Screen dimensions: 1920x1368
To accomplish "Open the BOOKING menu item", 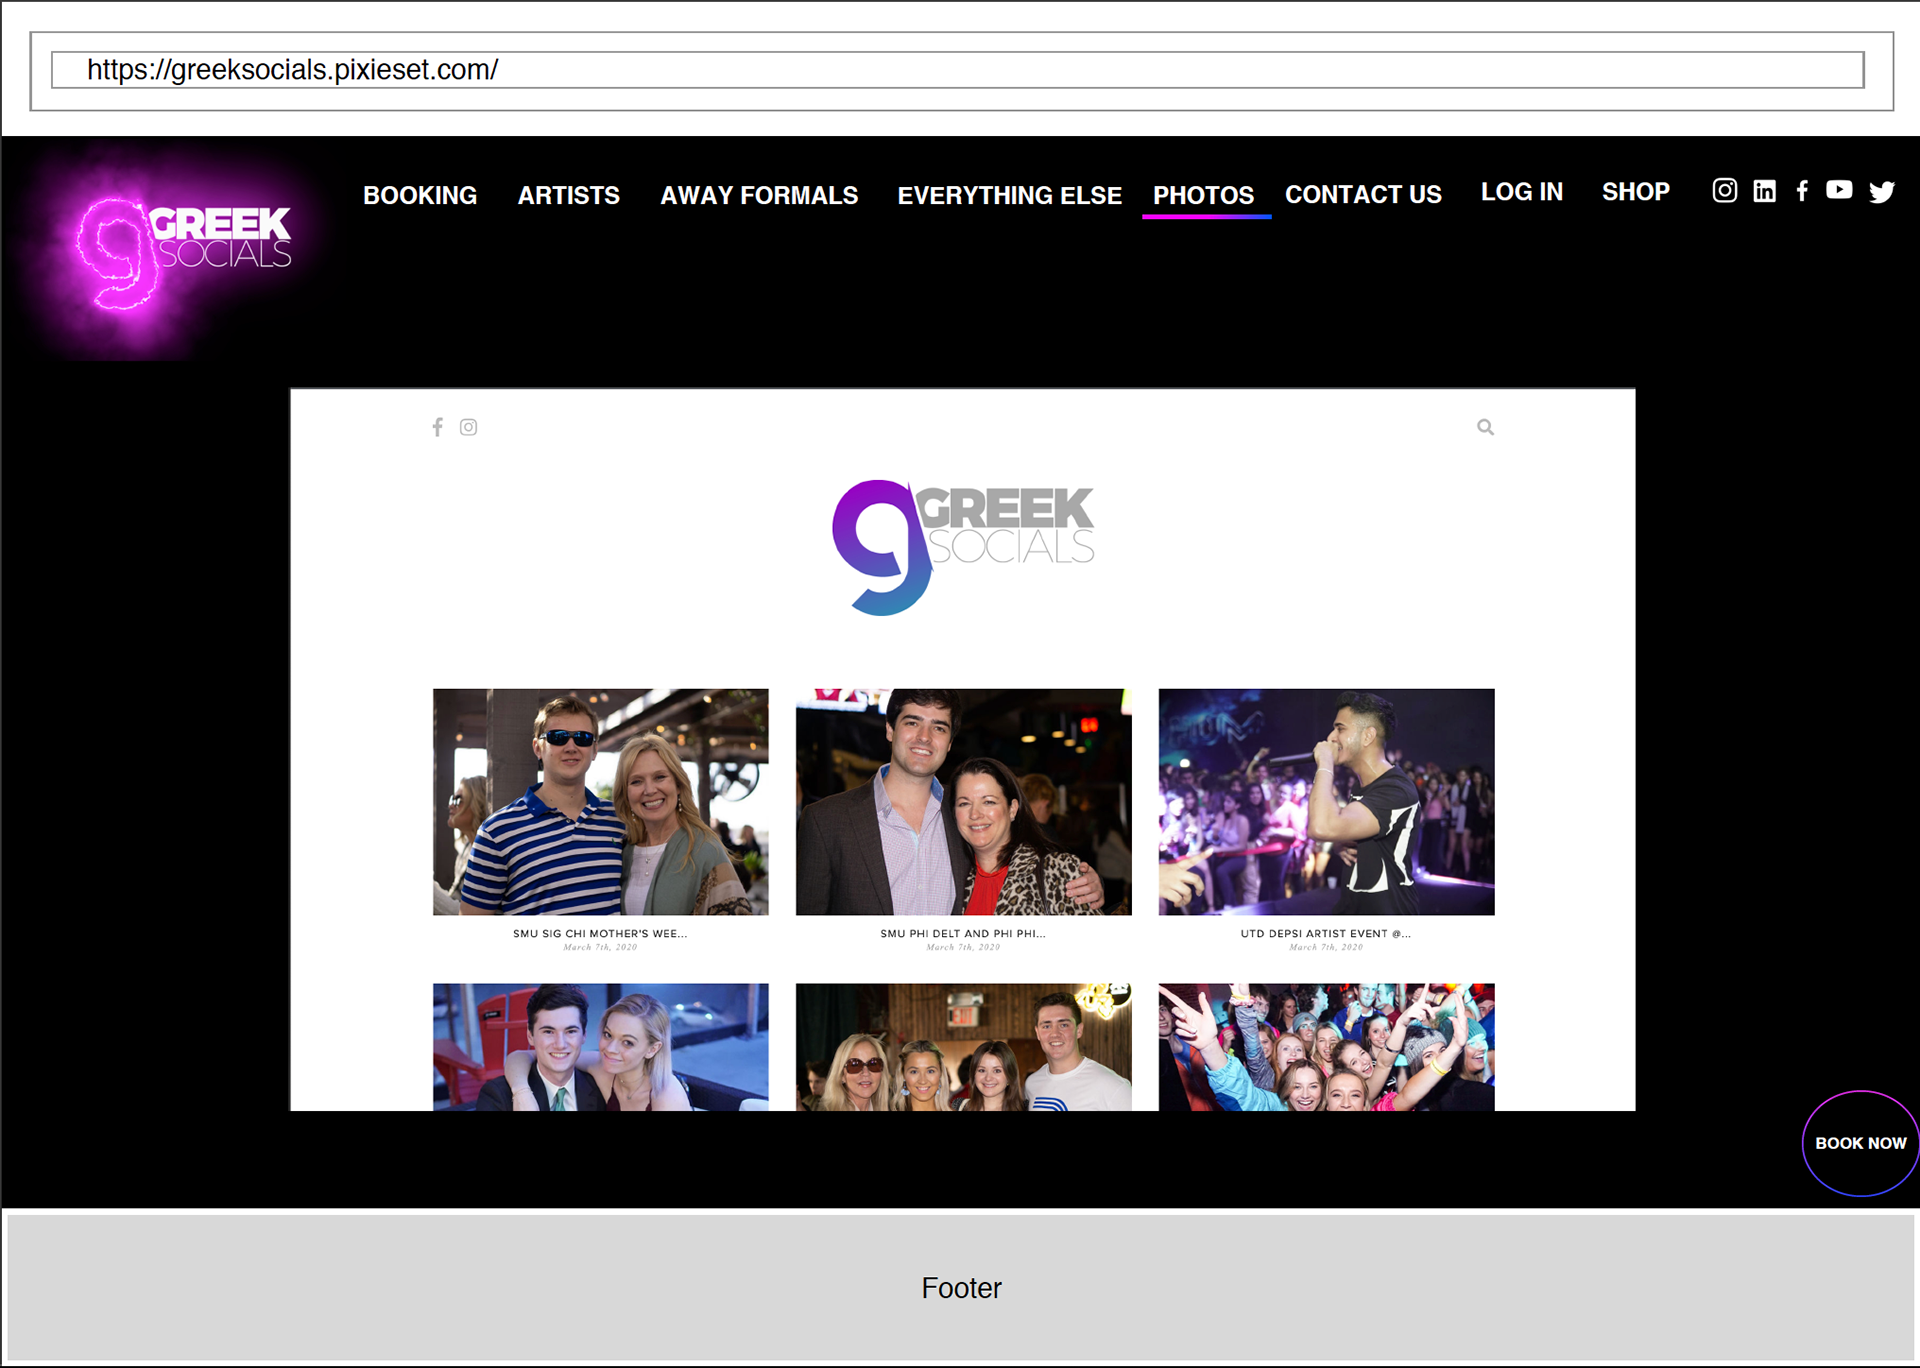I will click(420, 195).
